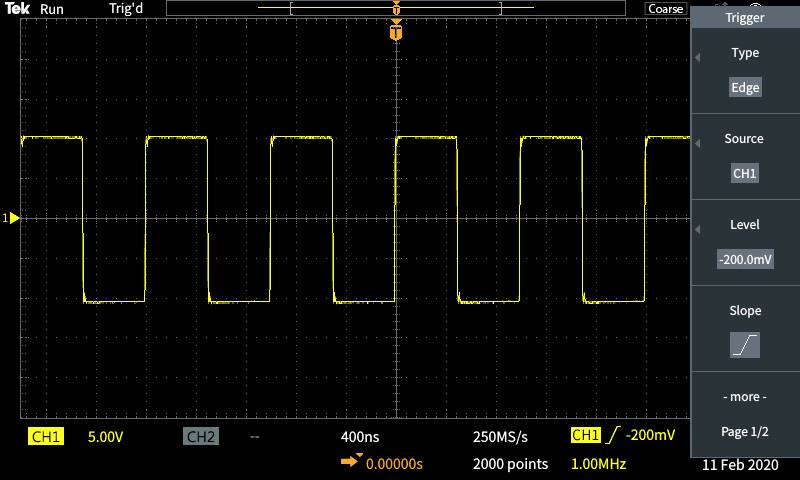Open the trigger Source CH1 selector

coord(745,173)
